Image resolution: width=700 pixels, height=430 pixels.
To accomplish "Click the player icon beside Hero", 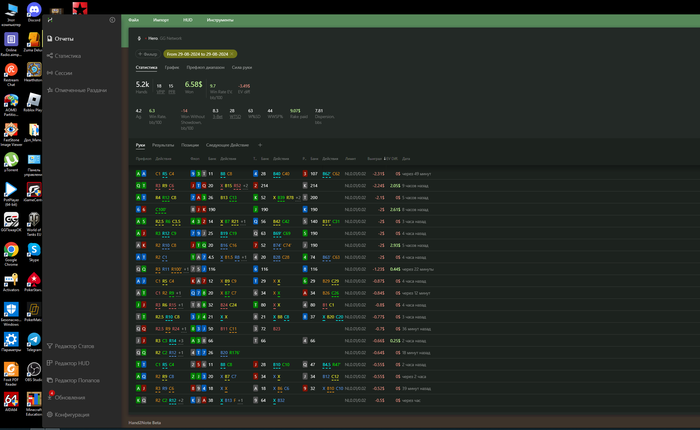I will [139, 38].
